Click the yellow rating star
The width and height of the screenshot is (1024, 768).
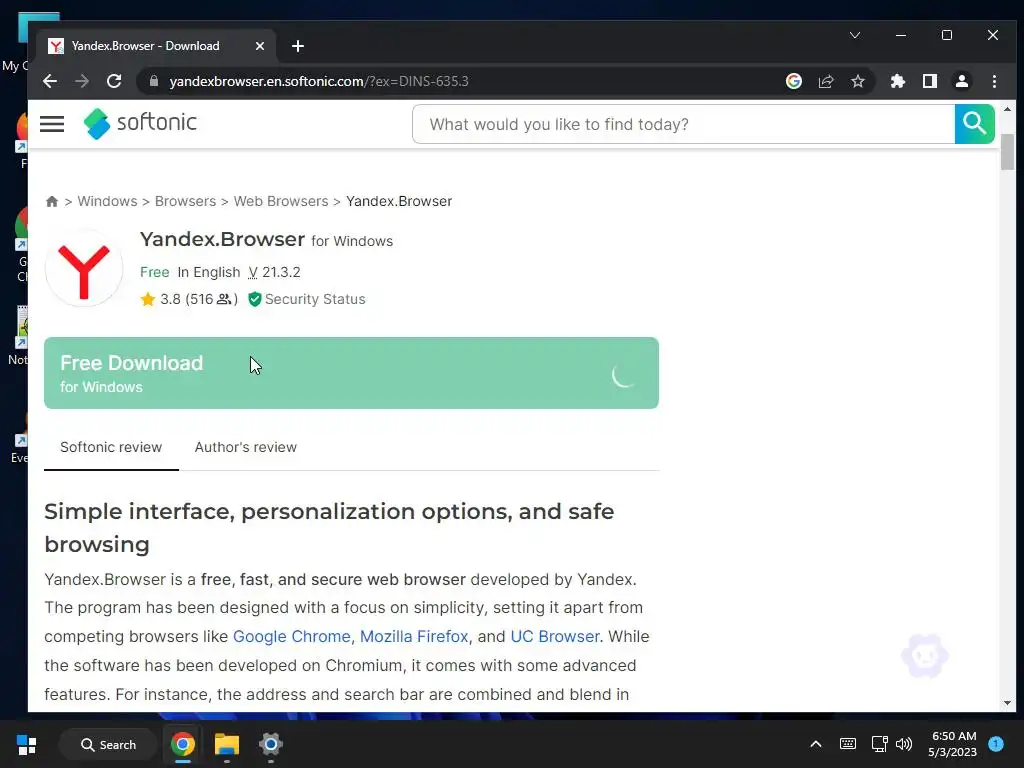coord(148,299)
